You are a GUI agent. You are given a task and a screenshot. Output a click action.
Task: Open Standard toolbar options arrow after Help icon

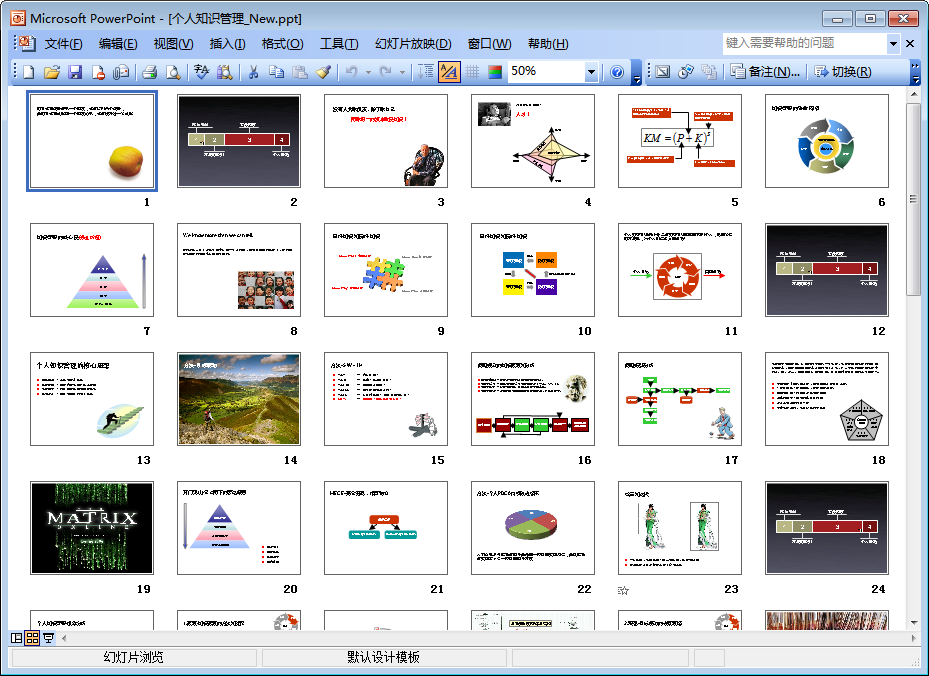click(636, 72)
